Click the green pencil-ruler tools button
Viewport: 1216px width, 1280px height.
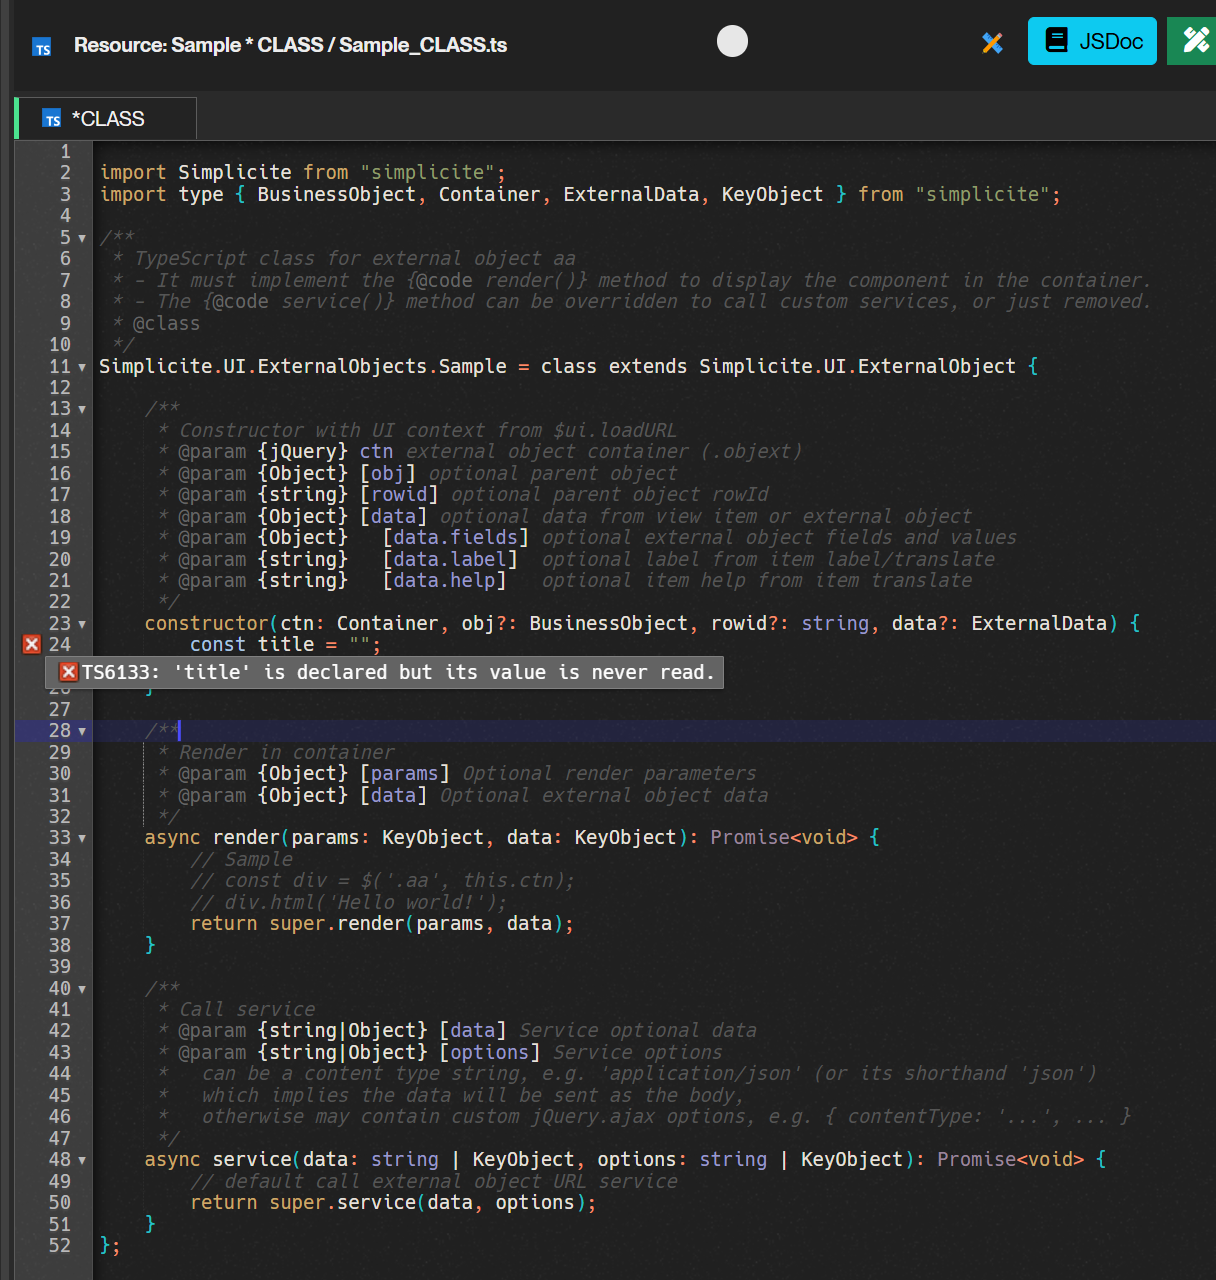coord(1192,41)
